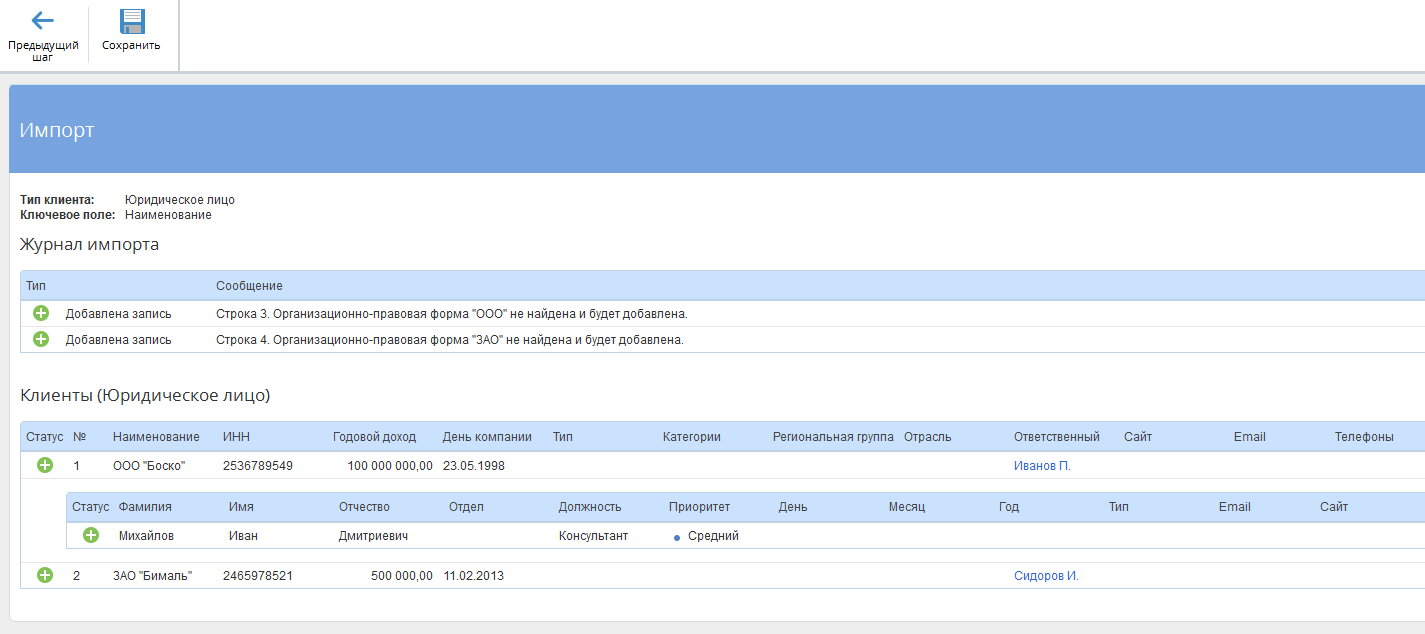Screen dimensions: 1425x634
Task: Click the back arrow Предыдущий шаг icon
Action: click(42, 21)
